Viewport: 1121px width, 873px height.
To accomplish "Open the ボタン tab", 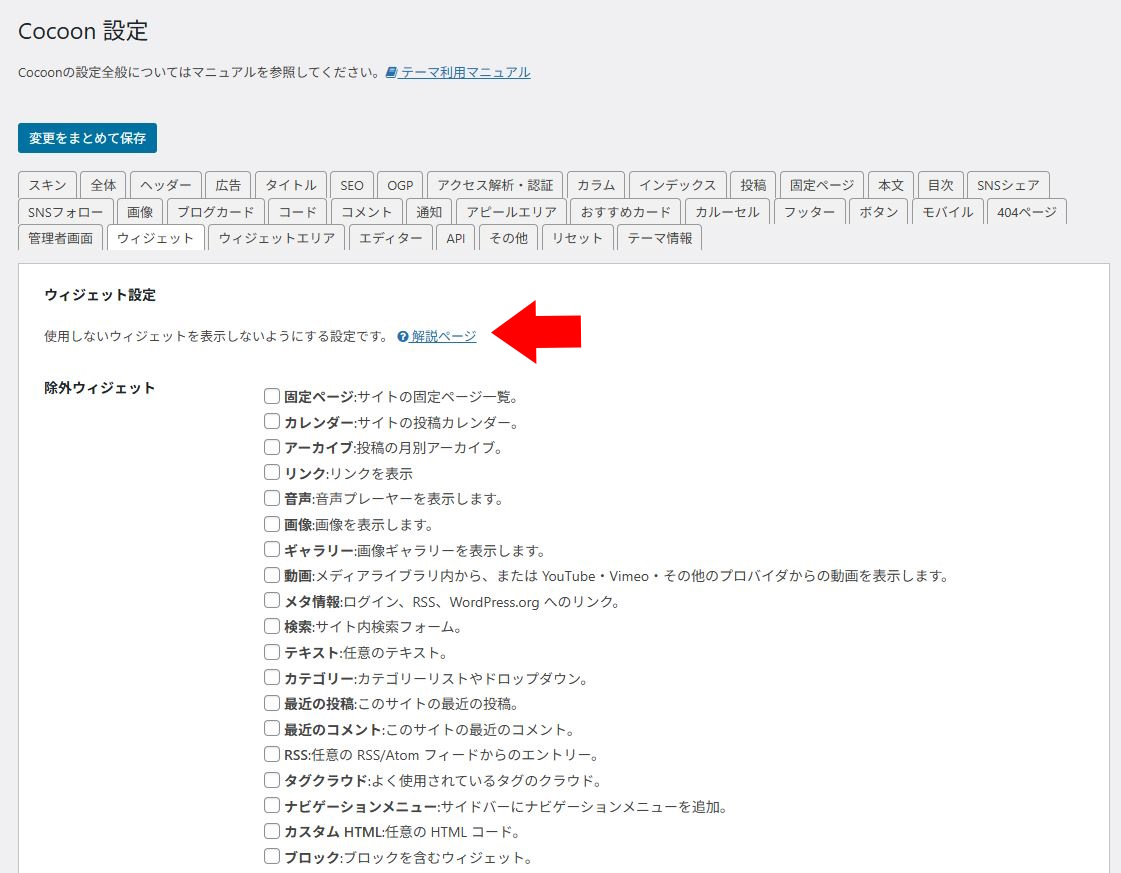I will 879,212.
